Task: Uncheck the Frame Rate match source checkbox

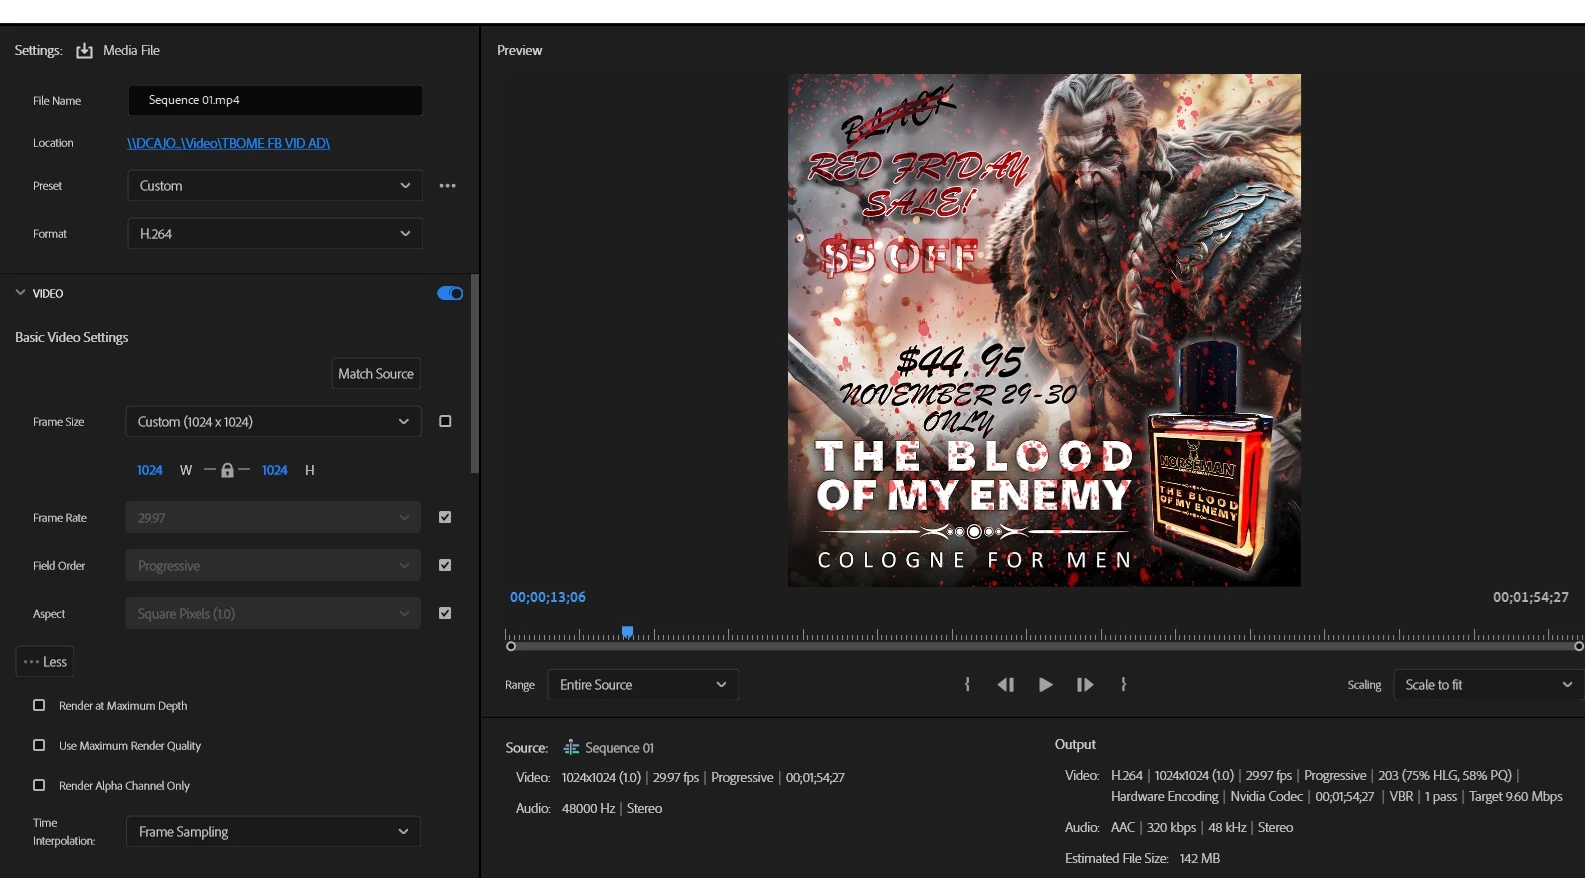Action: click(x=445, y=518)
